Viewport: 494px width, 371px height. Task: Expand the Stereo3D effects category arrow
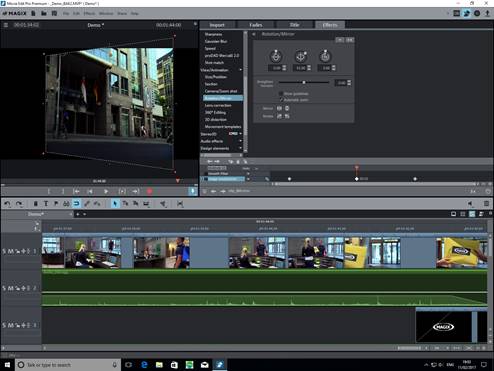point(241,134)
